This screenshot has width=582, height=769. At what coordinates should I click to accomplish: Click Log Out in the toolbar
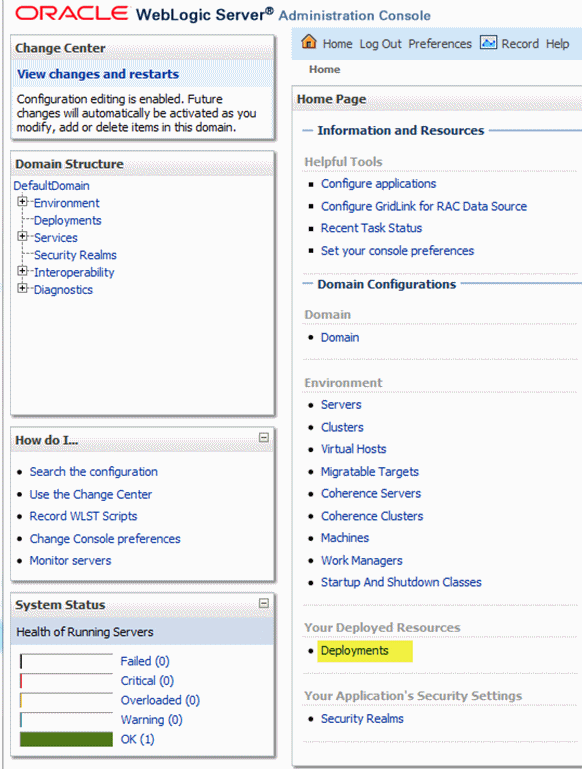point(380,44)
